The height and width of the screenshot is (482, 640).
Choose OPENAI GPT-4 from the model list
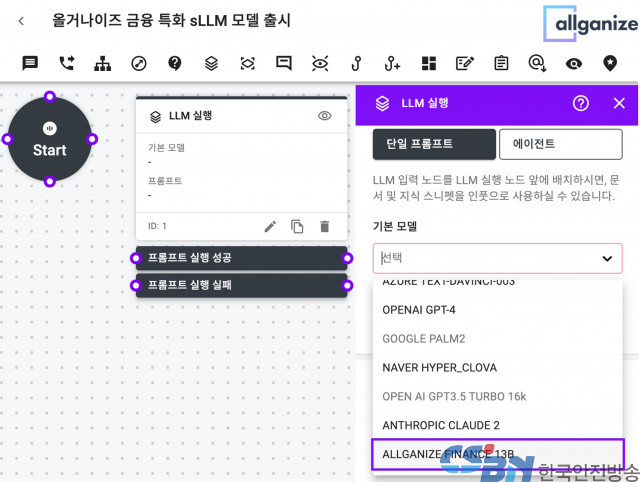coord(498,310)
